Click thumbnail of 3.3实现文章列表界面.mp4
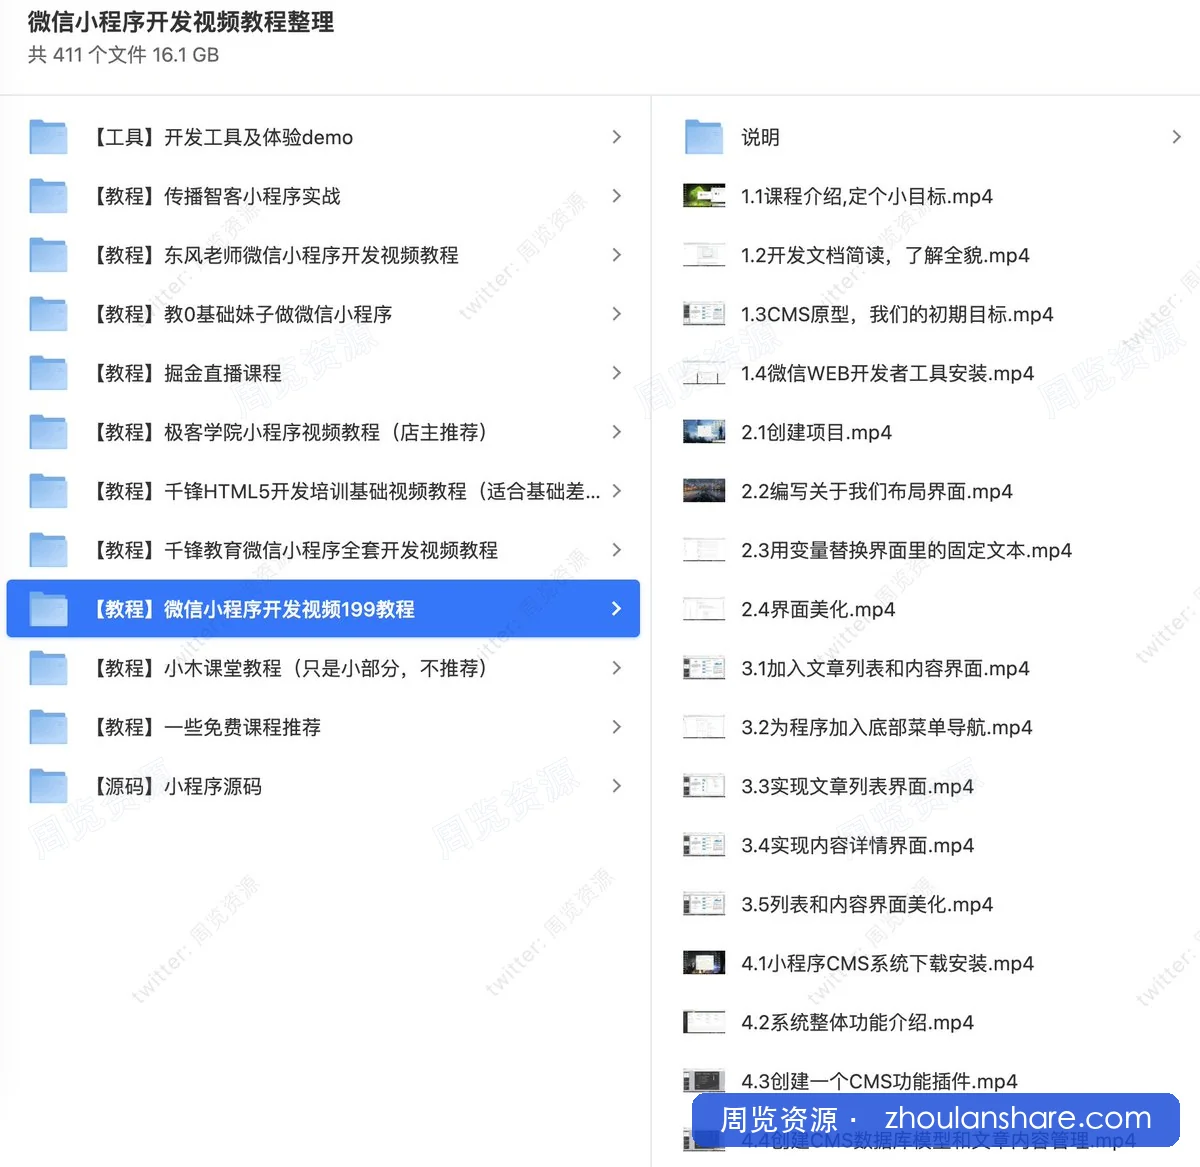The width and height of the screenshot is (1200, 1167). click(704, 786)
